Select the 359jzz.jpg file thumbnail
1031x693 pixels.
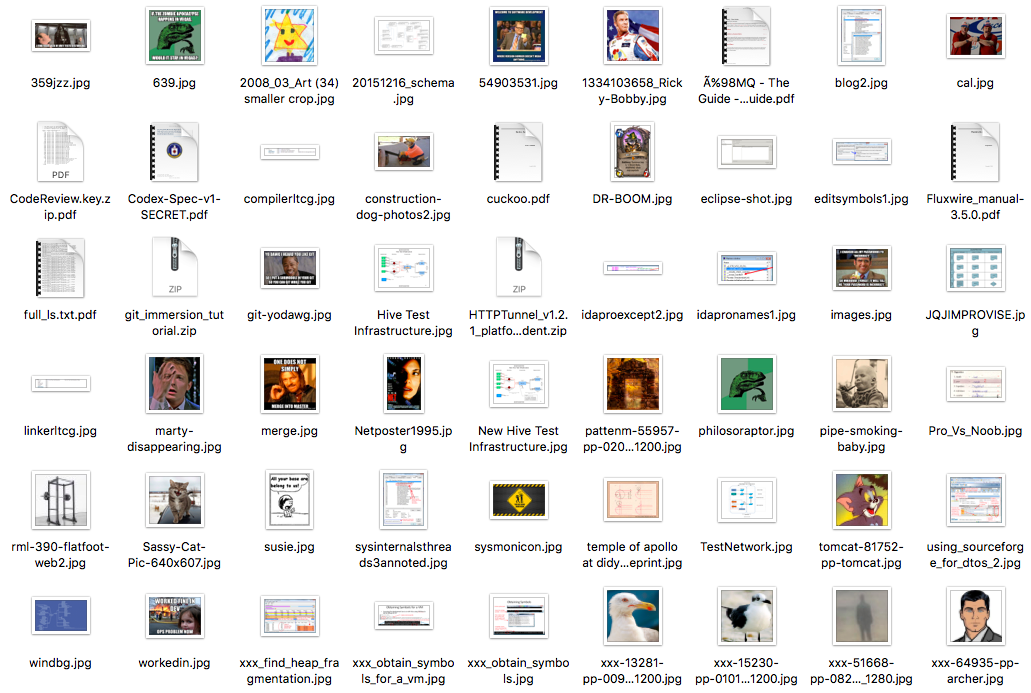coord(60,36)
